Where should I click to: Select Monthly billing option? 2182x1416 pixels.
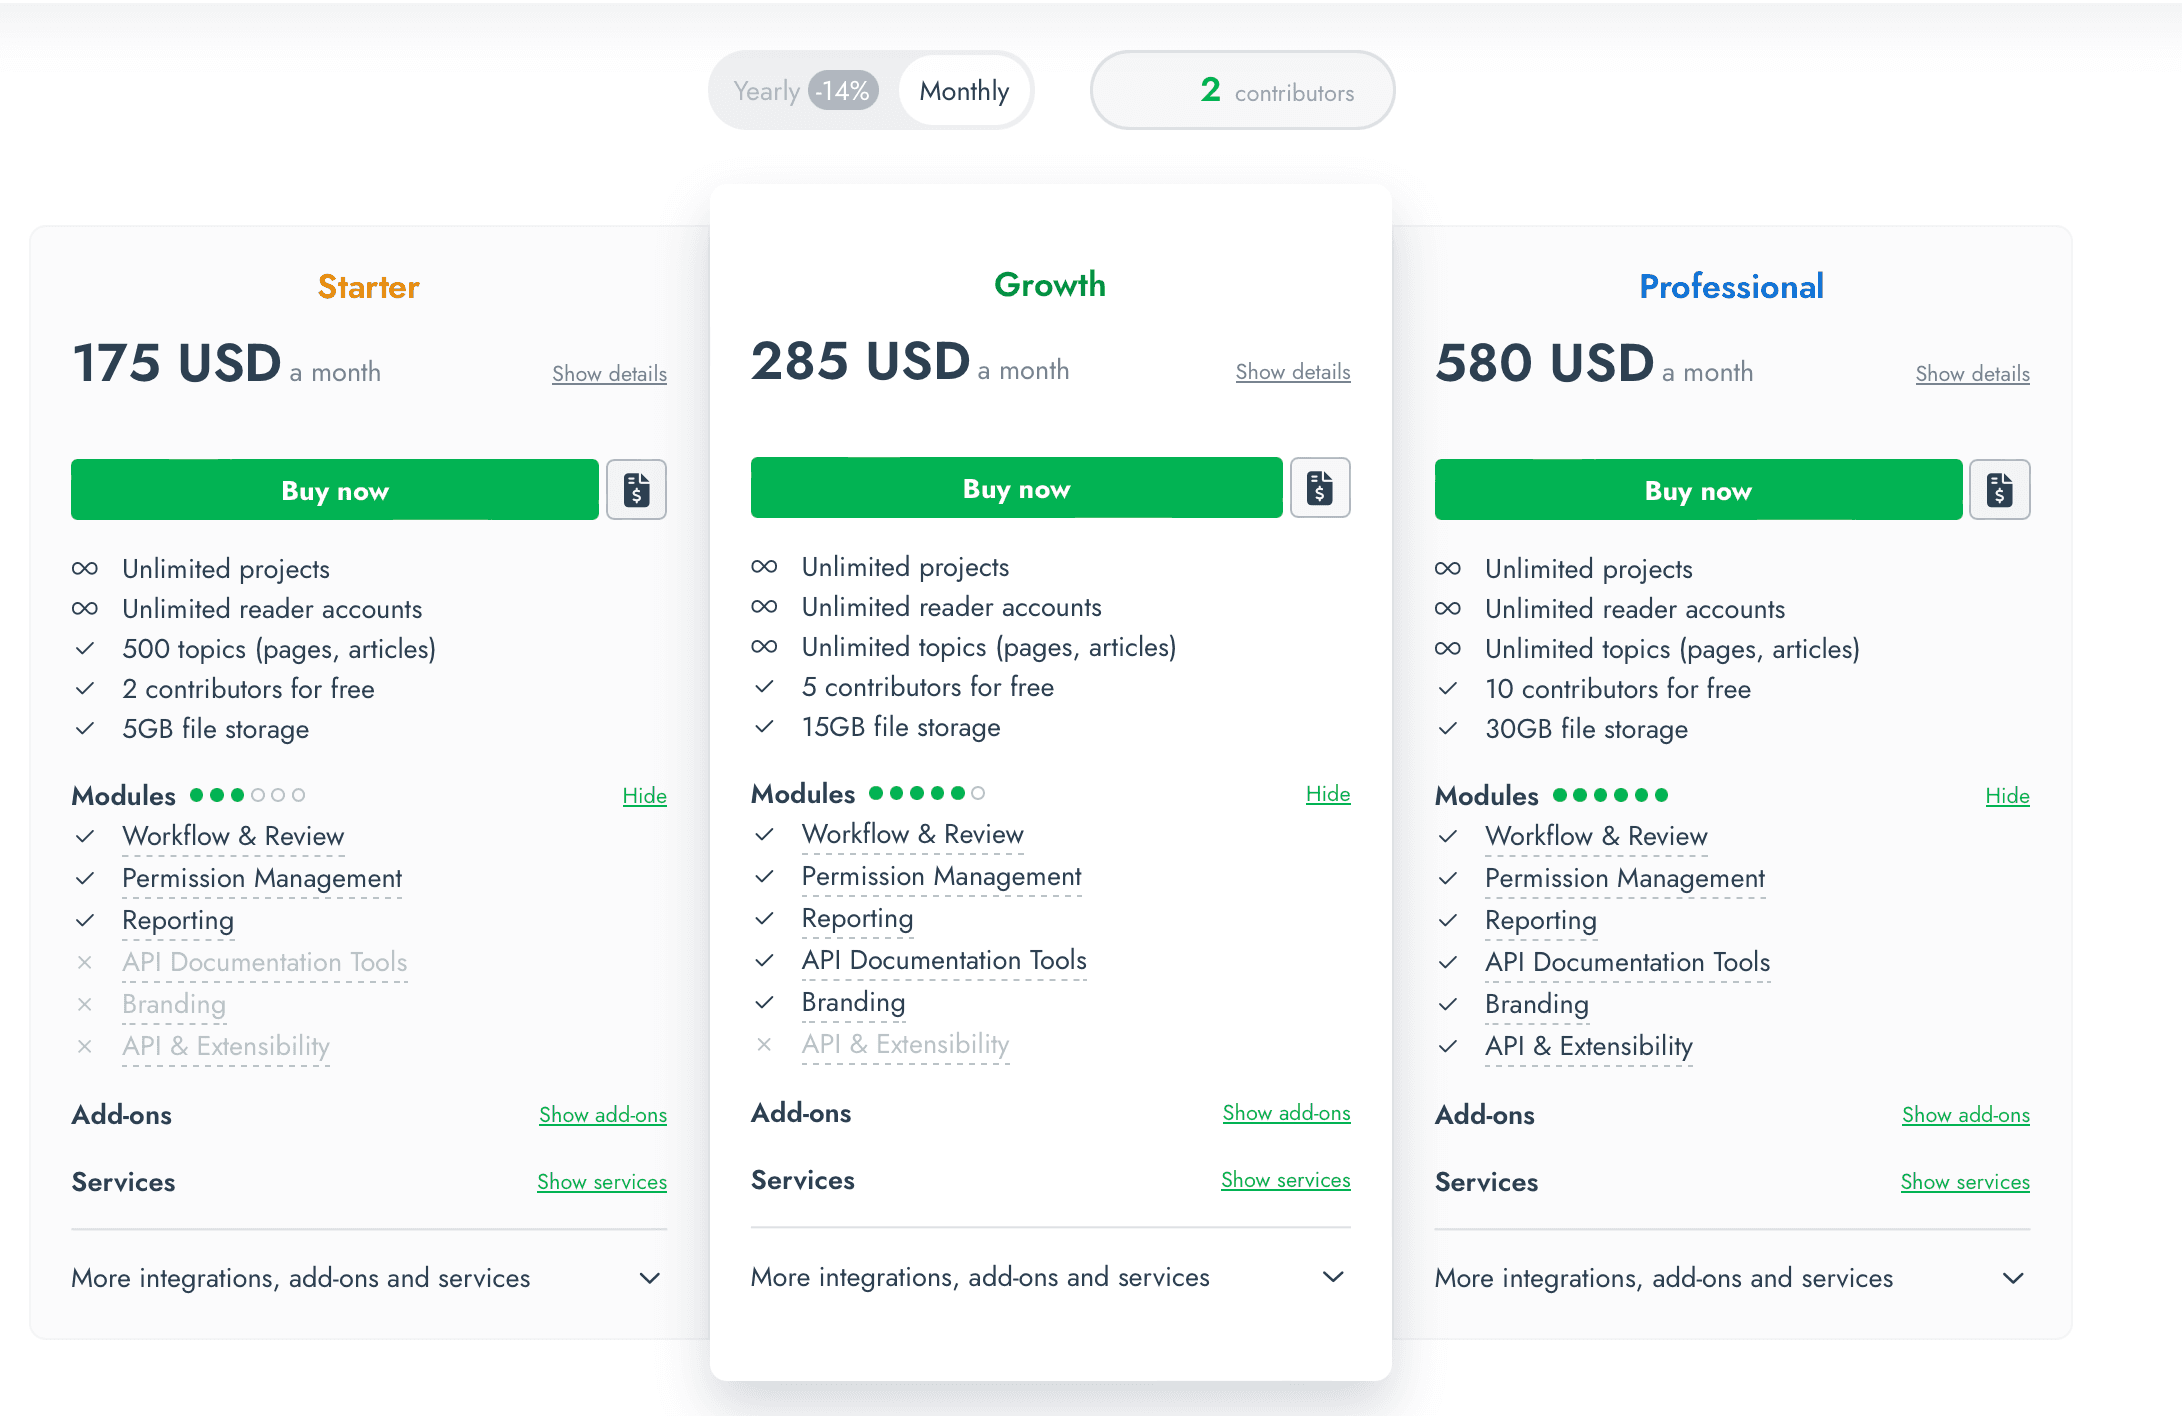click(x=964, y=91)
